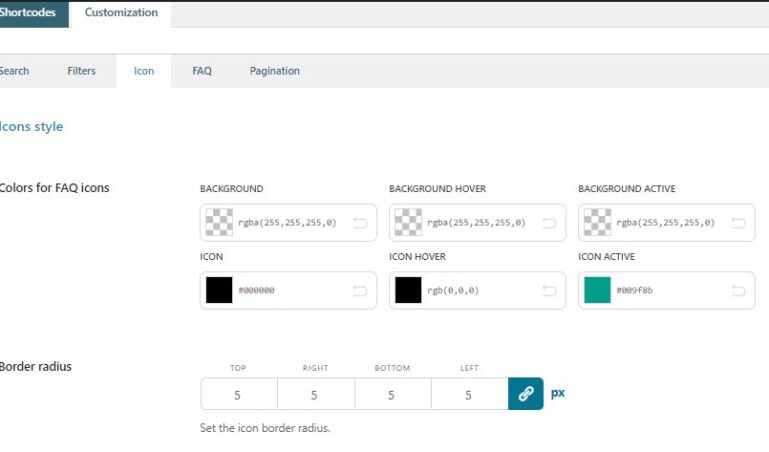
Task: Switch to the Shortcodes tab
Action: coord(29,13)
